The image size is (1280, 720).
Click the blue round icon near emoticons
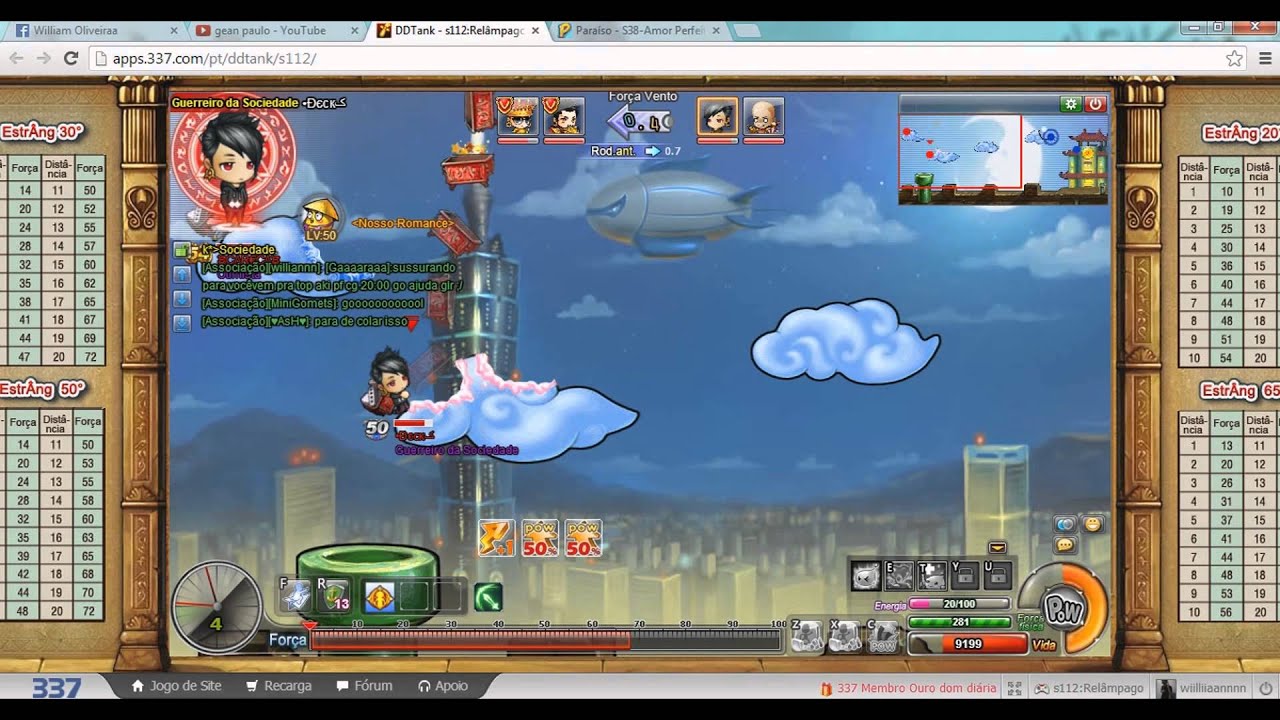coord(1066,524)
